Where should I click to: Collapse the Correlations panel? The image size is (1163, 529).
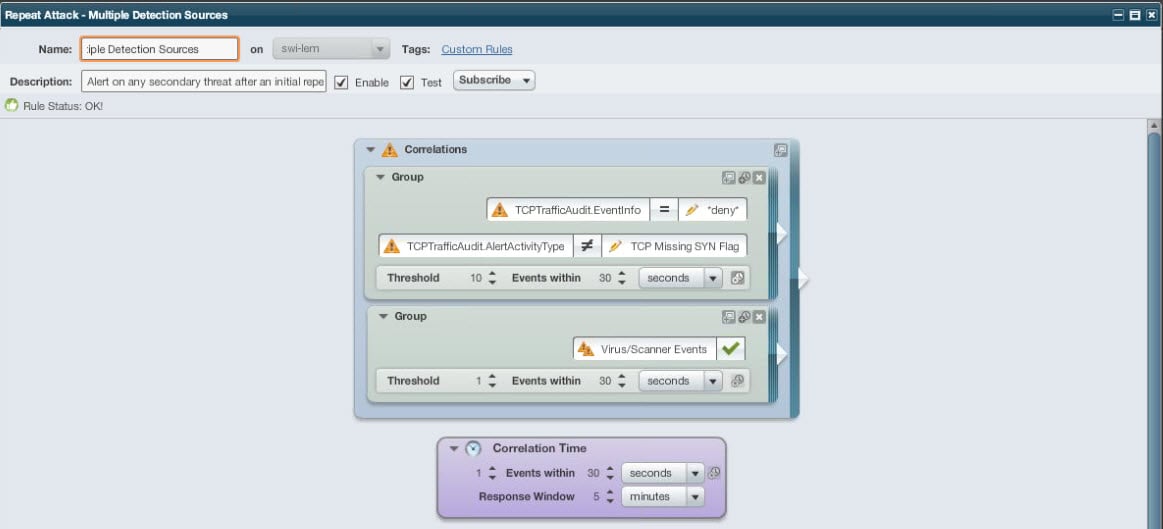click(x=371, y=150)
